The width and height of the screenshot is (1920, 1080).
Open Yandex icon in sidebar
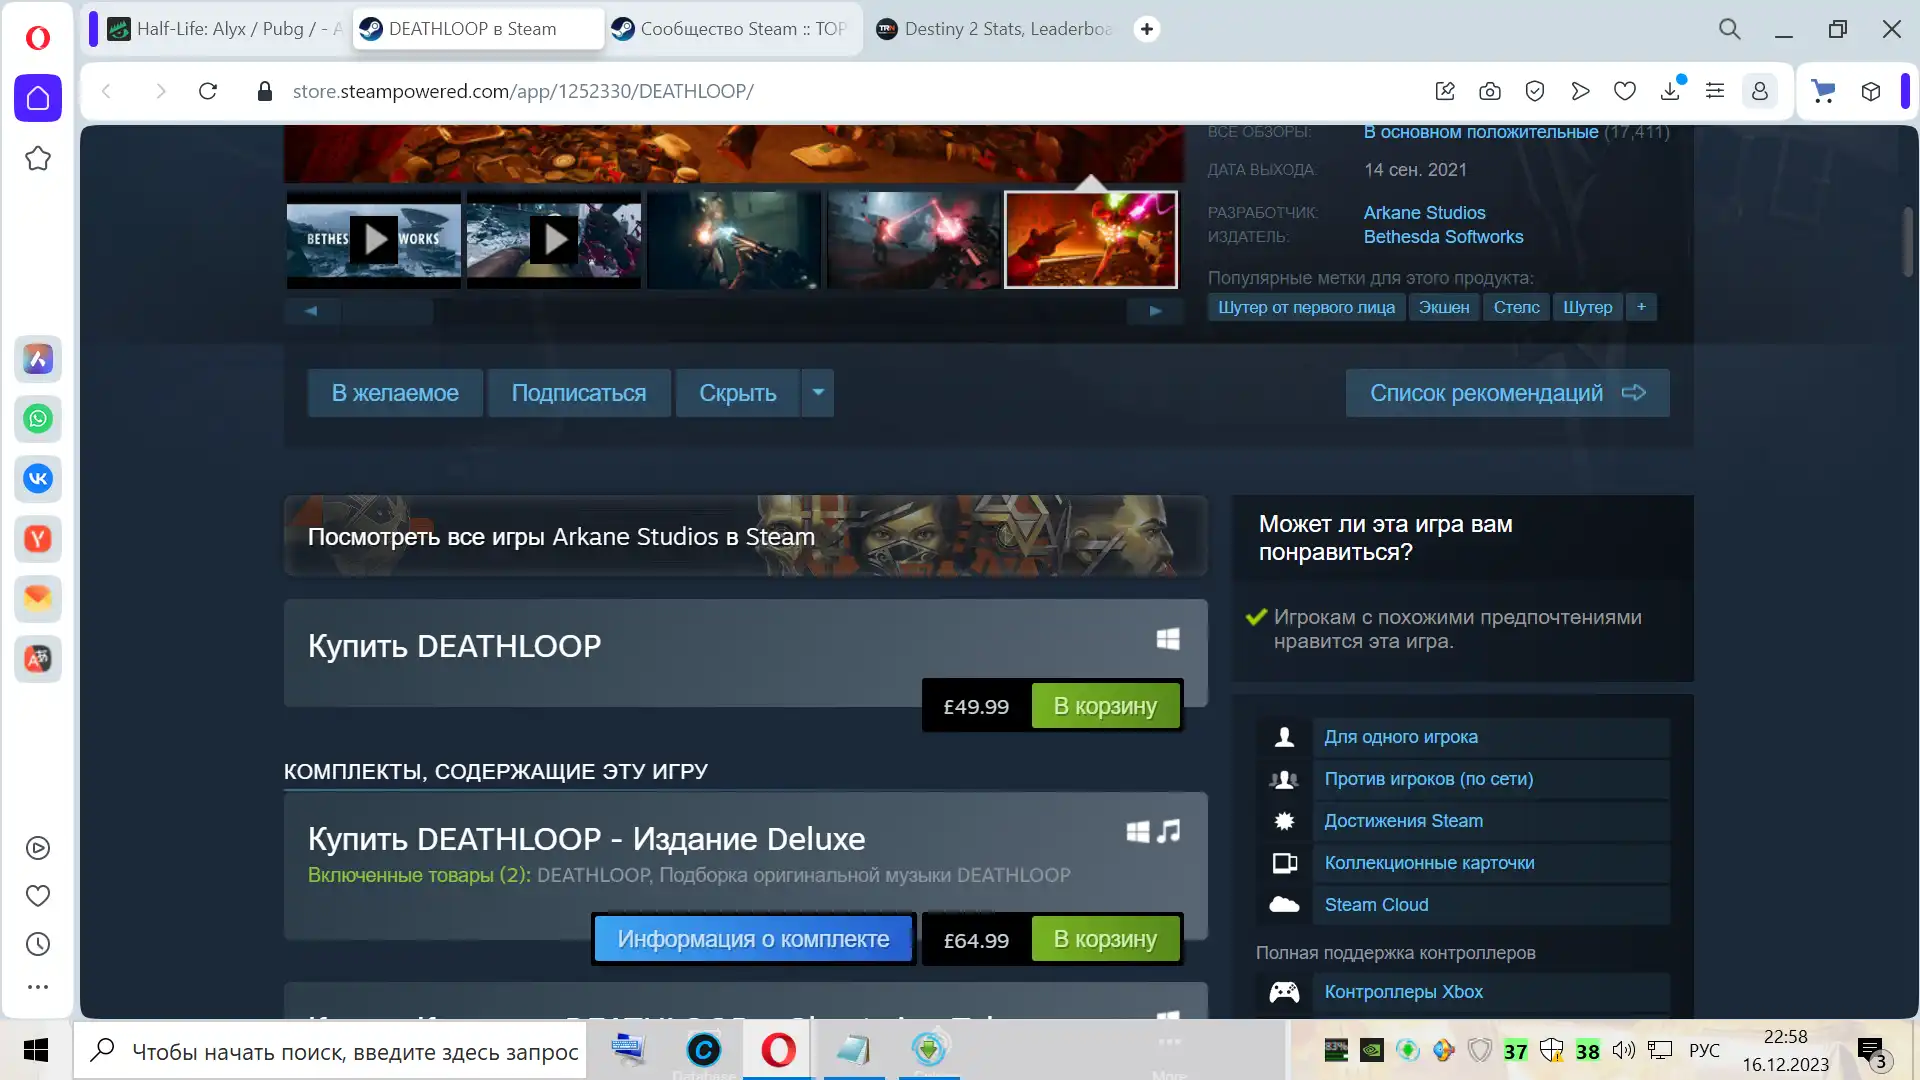(38, 539)
